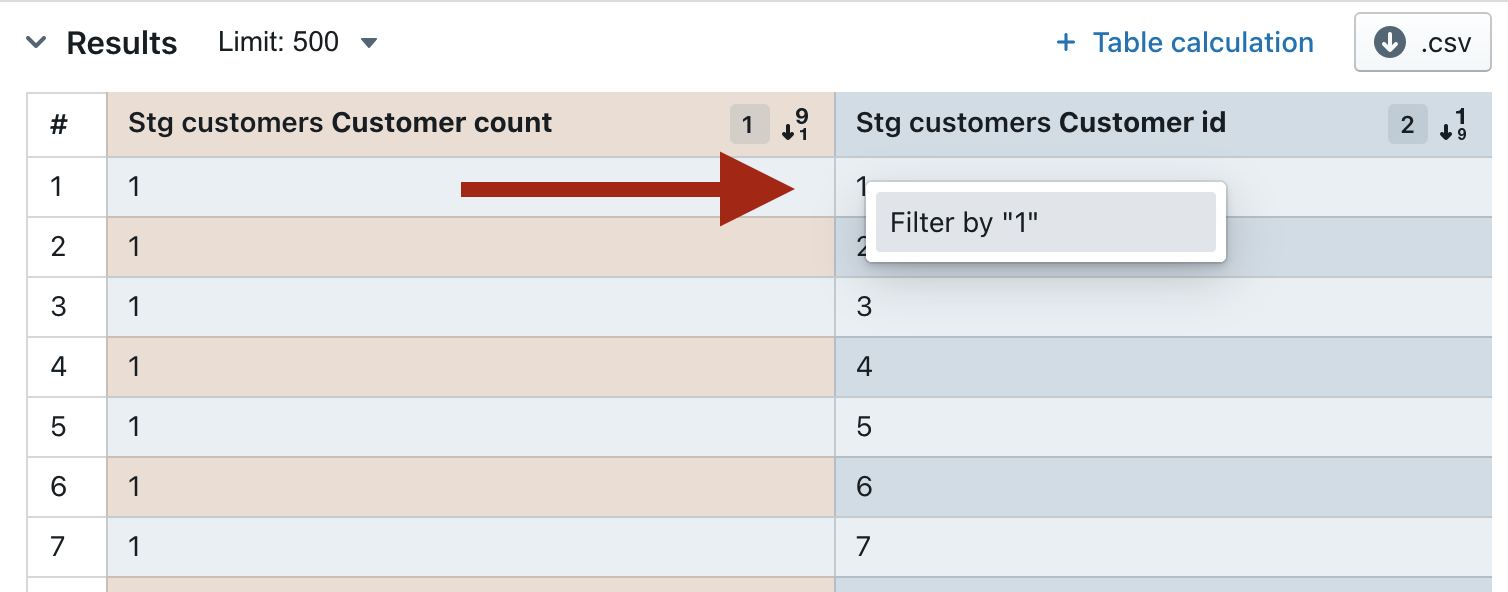Toggle the ascending sort icon on Customer id
The image size is (1508, 592).
click(x=1453, y=125)
